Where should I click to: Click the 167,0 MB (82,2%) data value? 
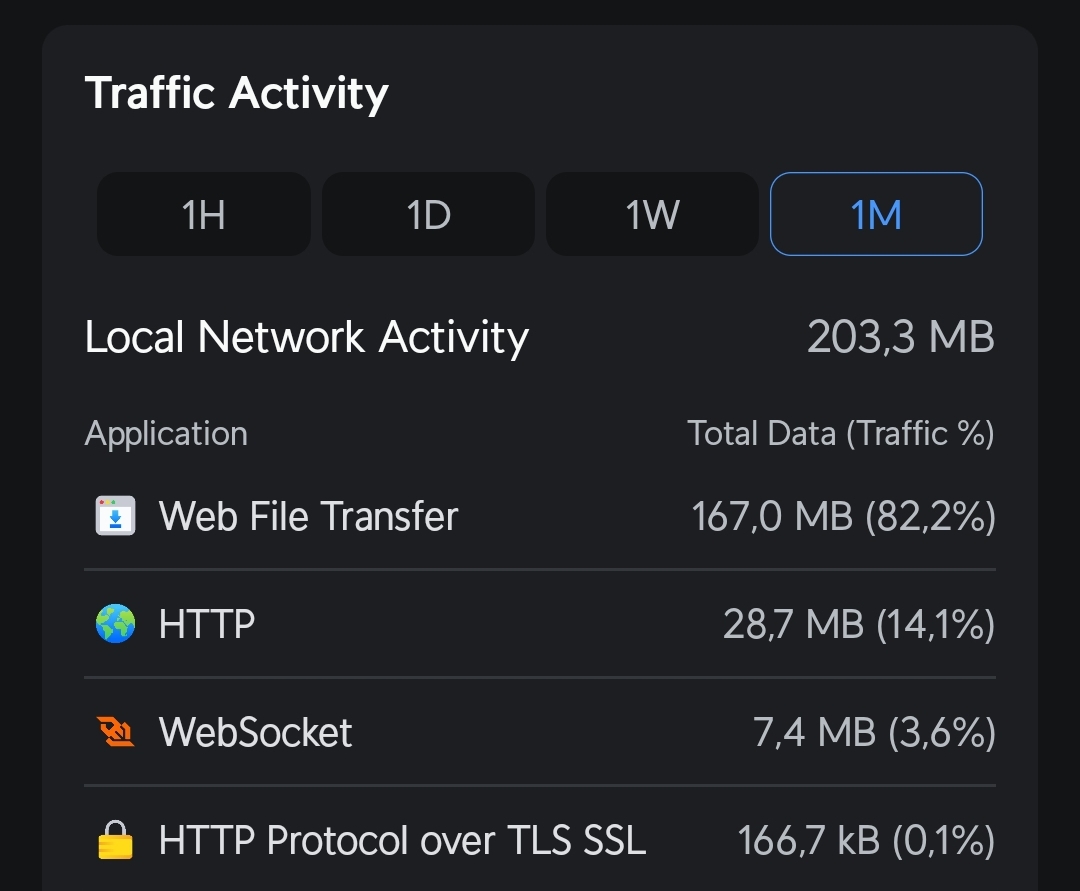pyautogui.click(x=843, y=517)
